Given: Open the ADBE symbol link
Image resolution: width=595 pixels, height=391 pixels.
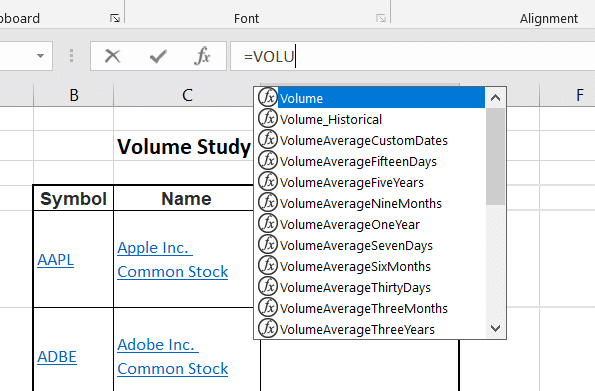Looking at the screenshot, I should [x=57, y=357].
